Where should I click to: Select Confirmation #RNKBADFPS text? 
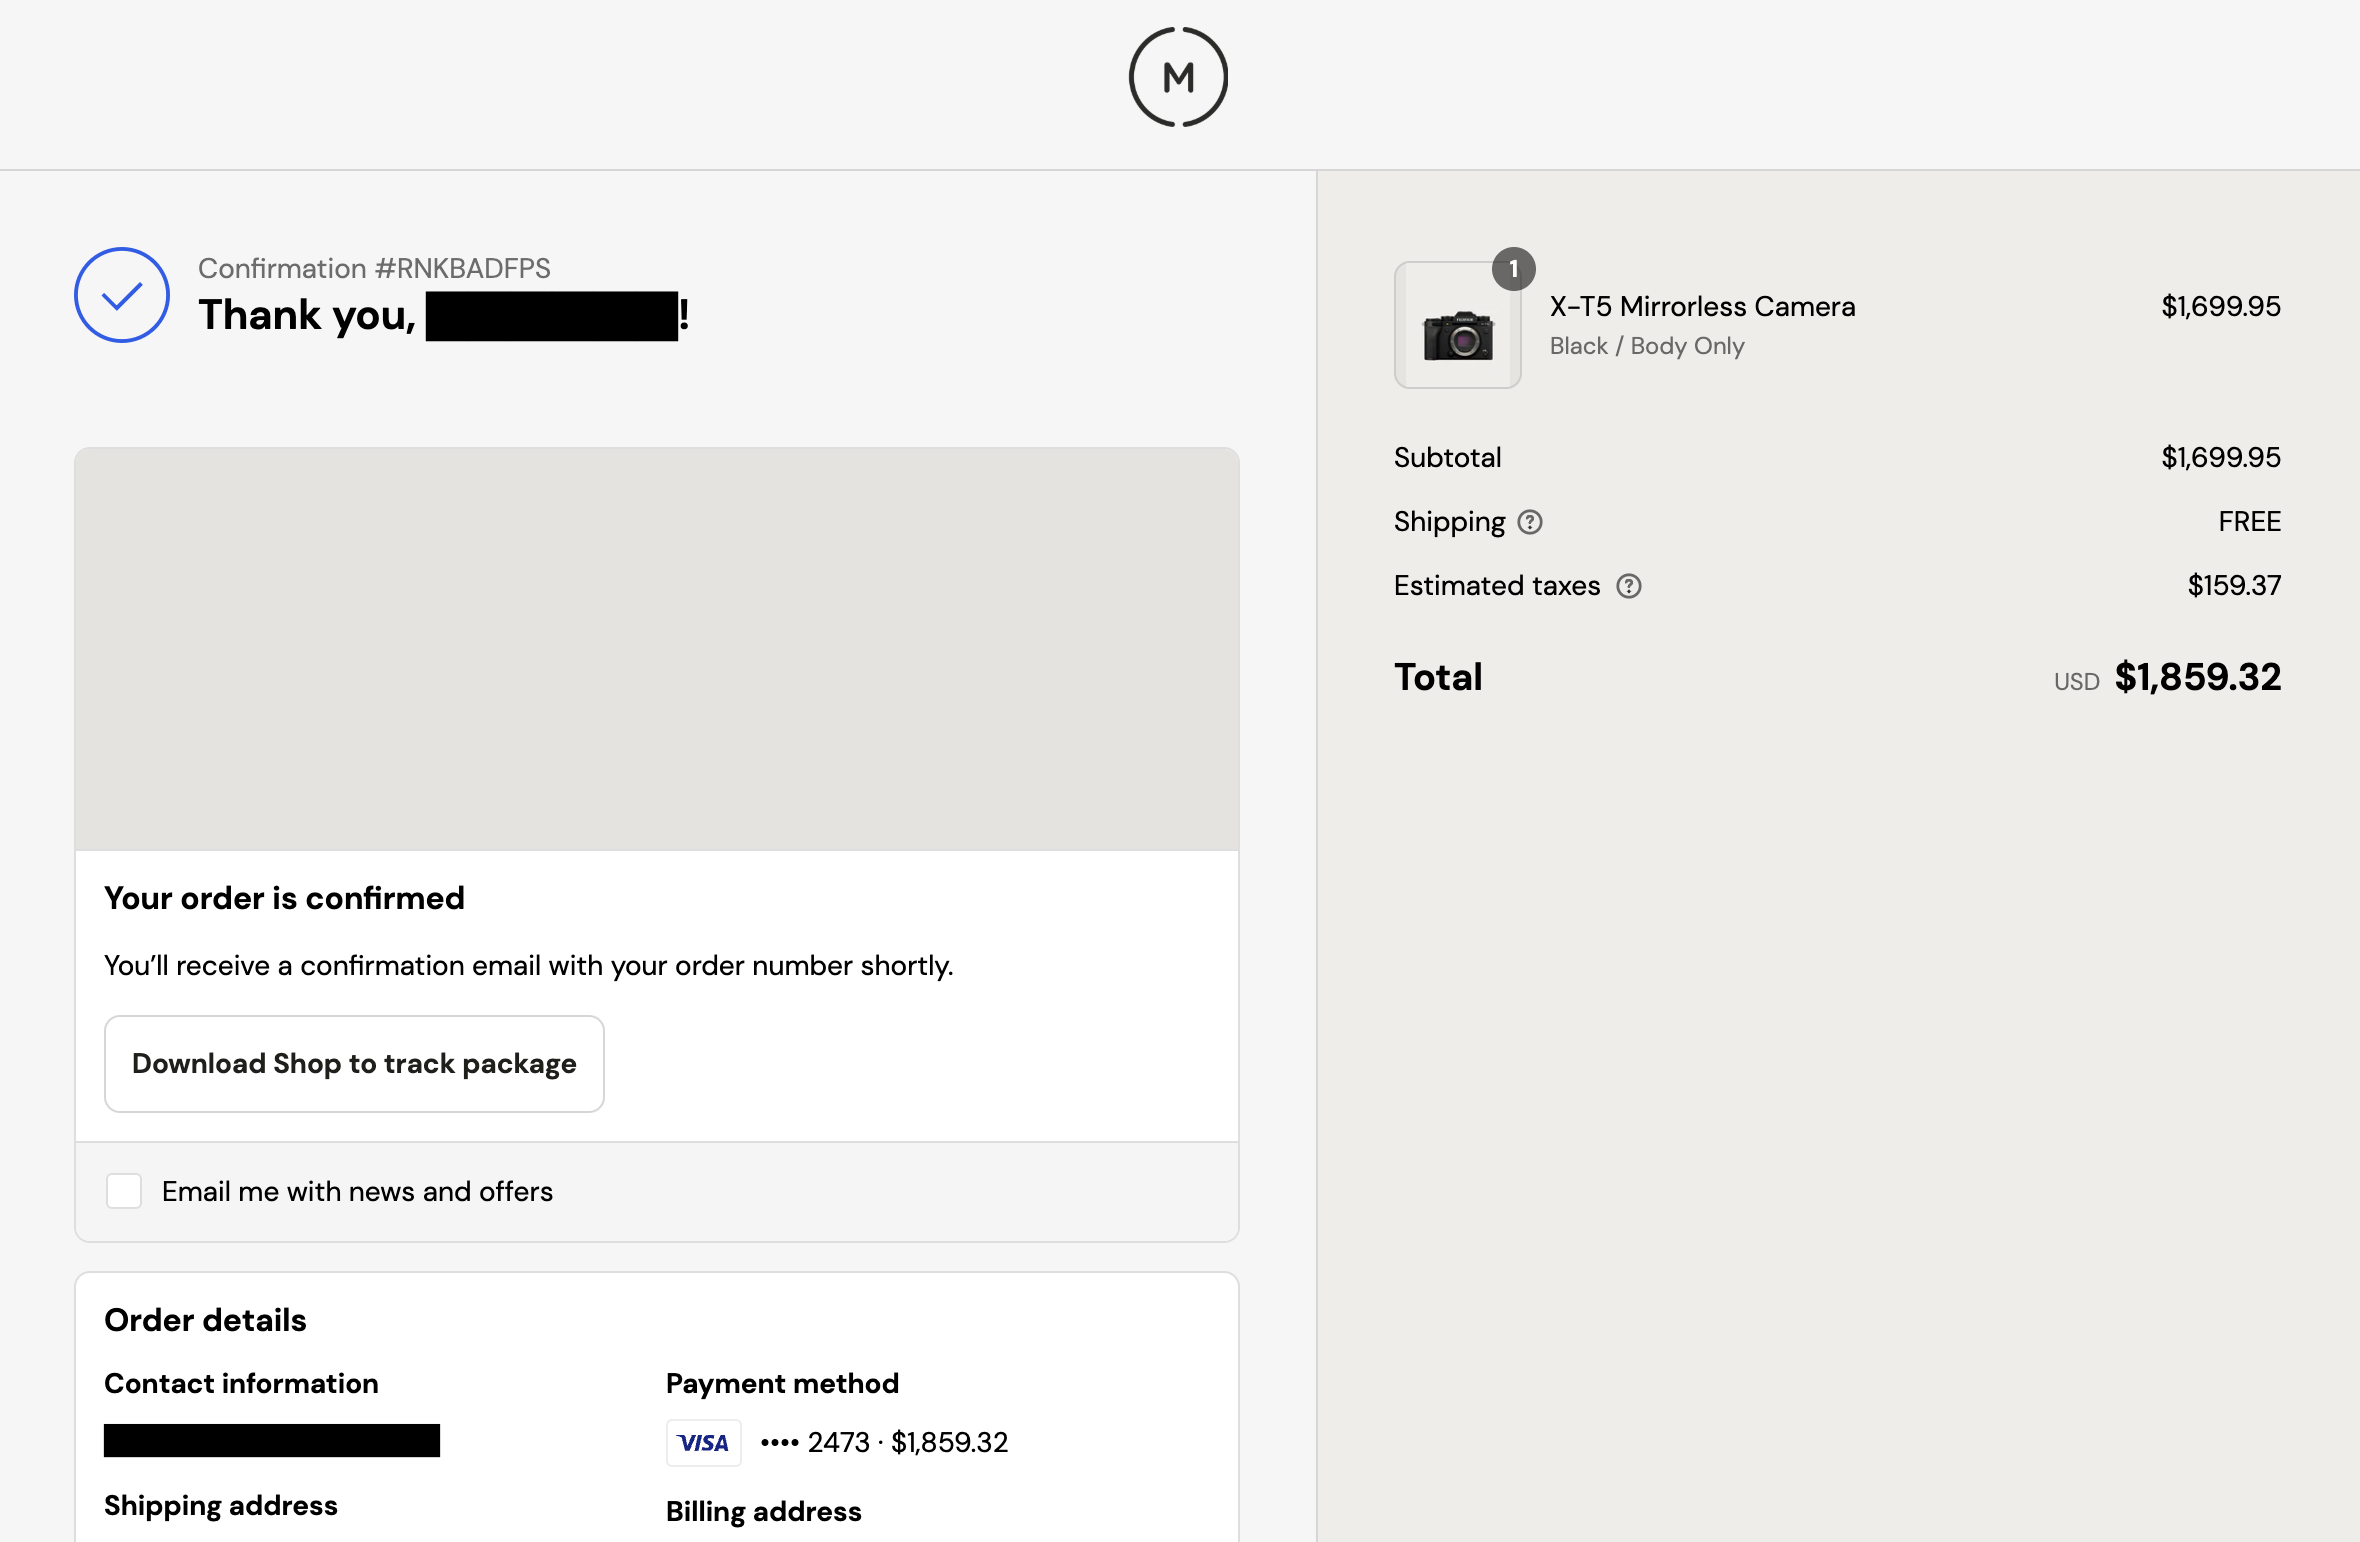click(374, 268)
